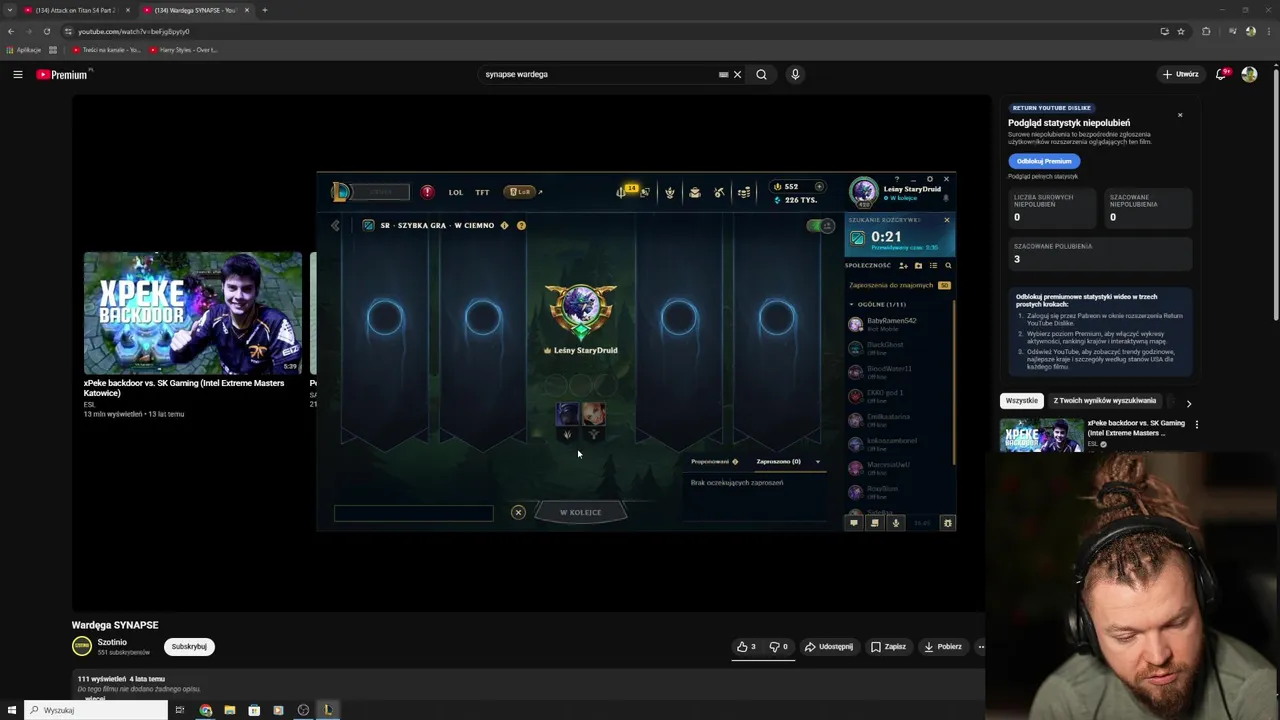Click the Pobierz download button
1280x720 pixels.
coord(943,647)
